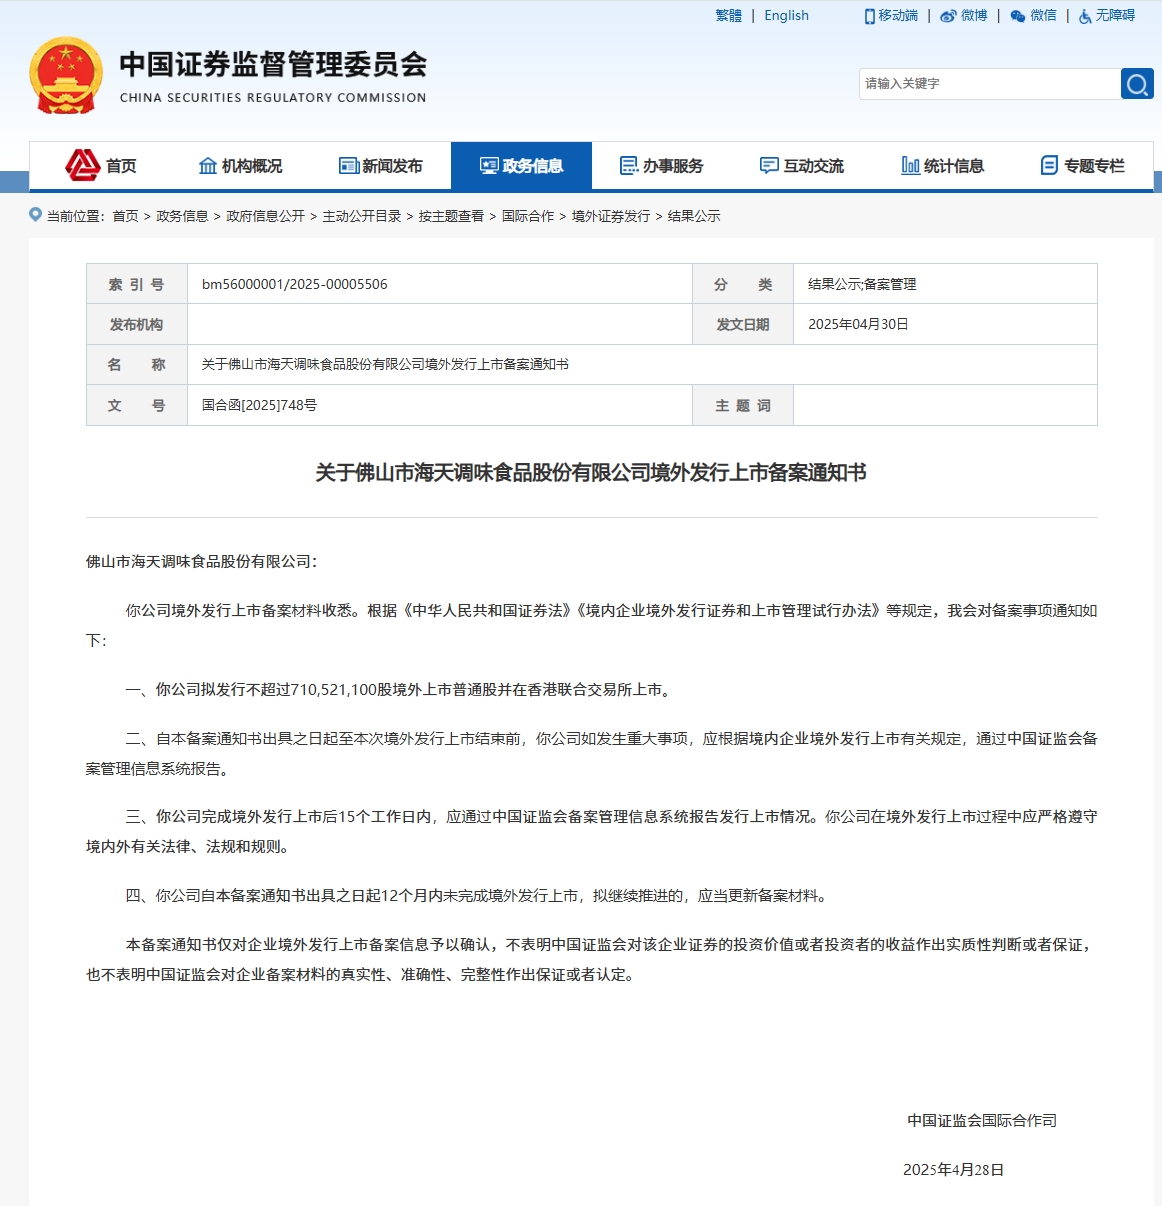This screenshot has width=1162, height=1206.
Task: Open the 微信 link in header
Action: 1043,16
